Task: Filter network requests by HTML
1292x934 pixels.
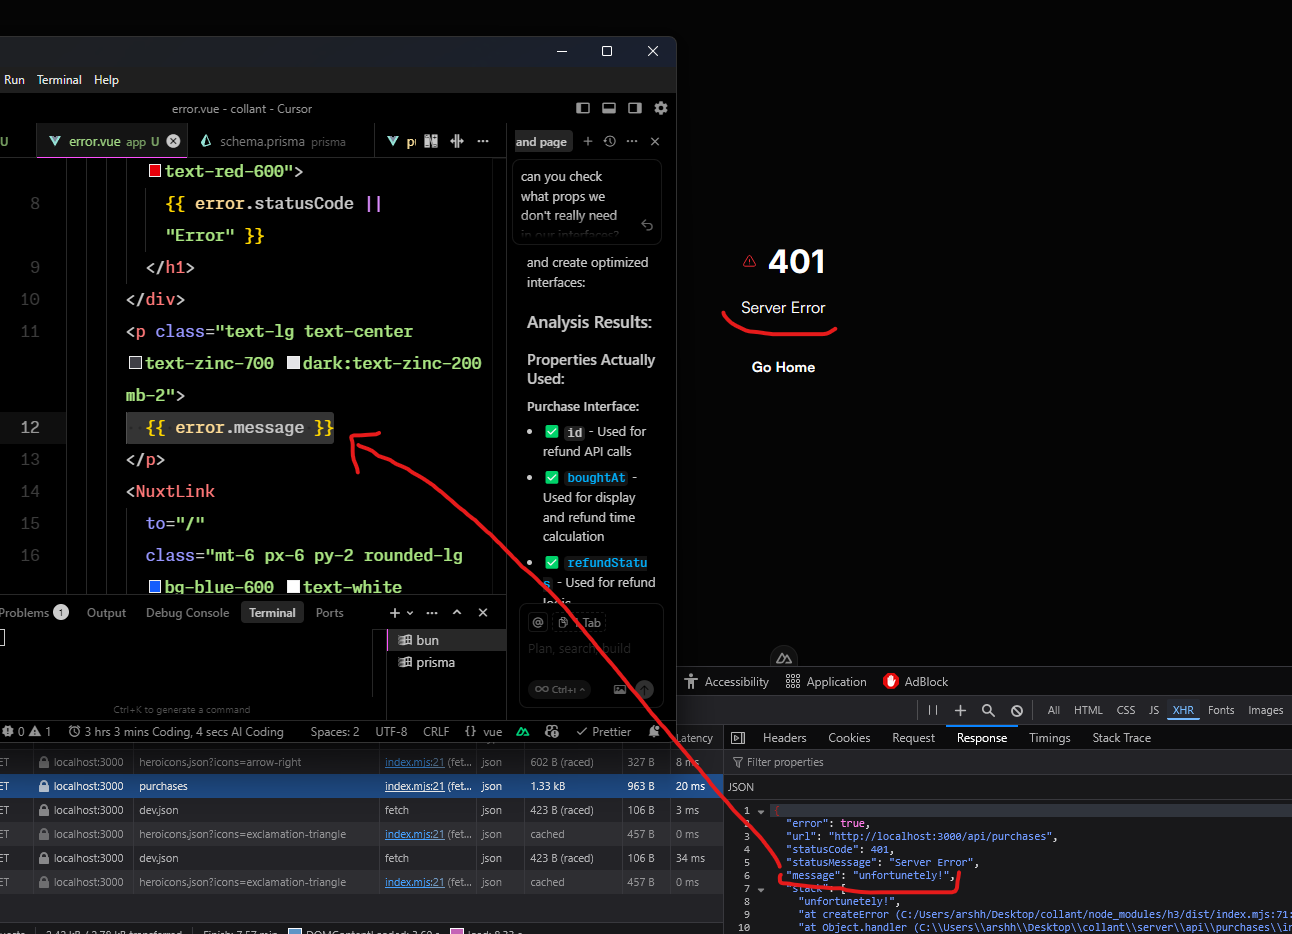Action: click(1088, 710)
